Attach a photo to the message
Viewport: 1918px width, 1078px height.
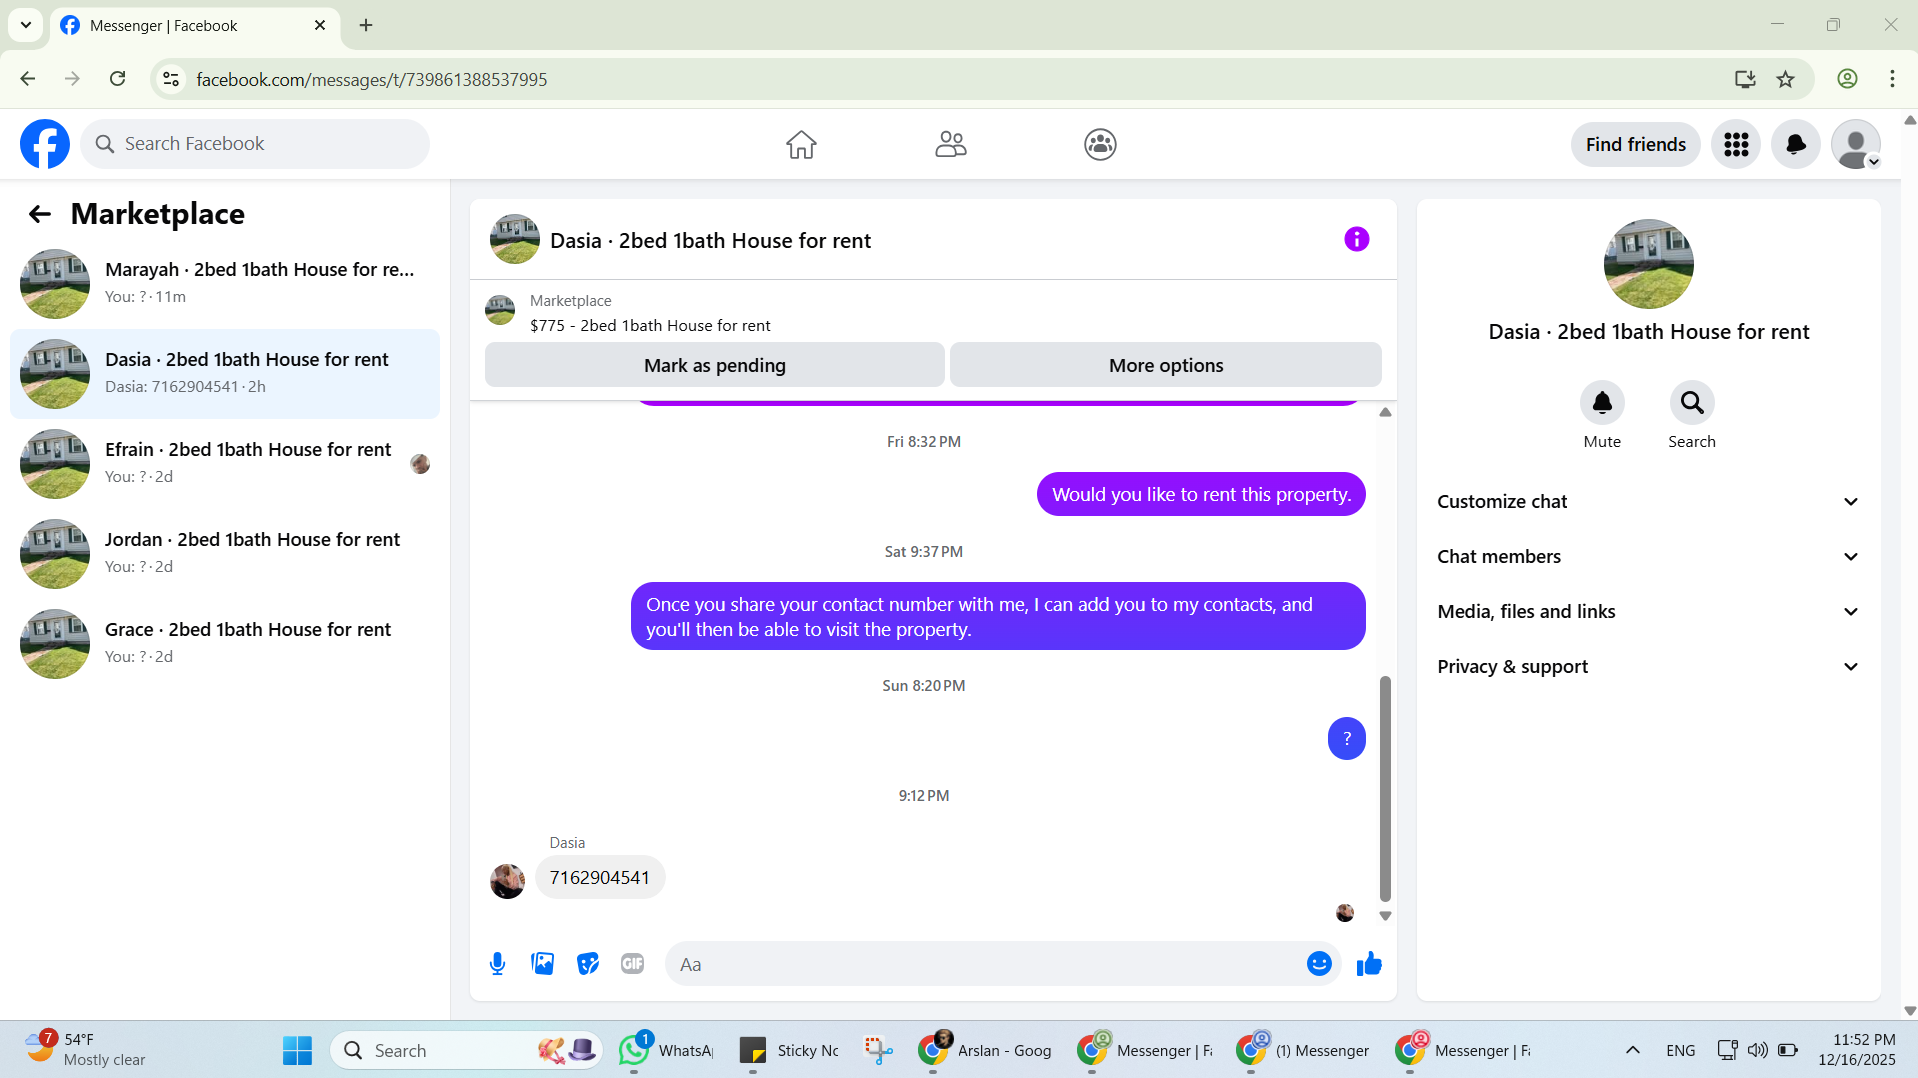point(543,964)
